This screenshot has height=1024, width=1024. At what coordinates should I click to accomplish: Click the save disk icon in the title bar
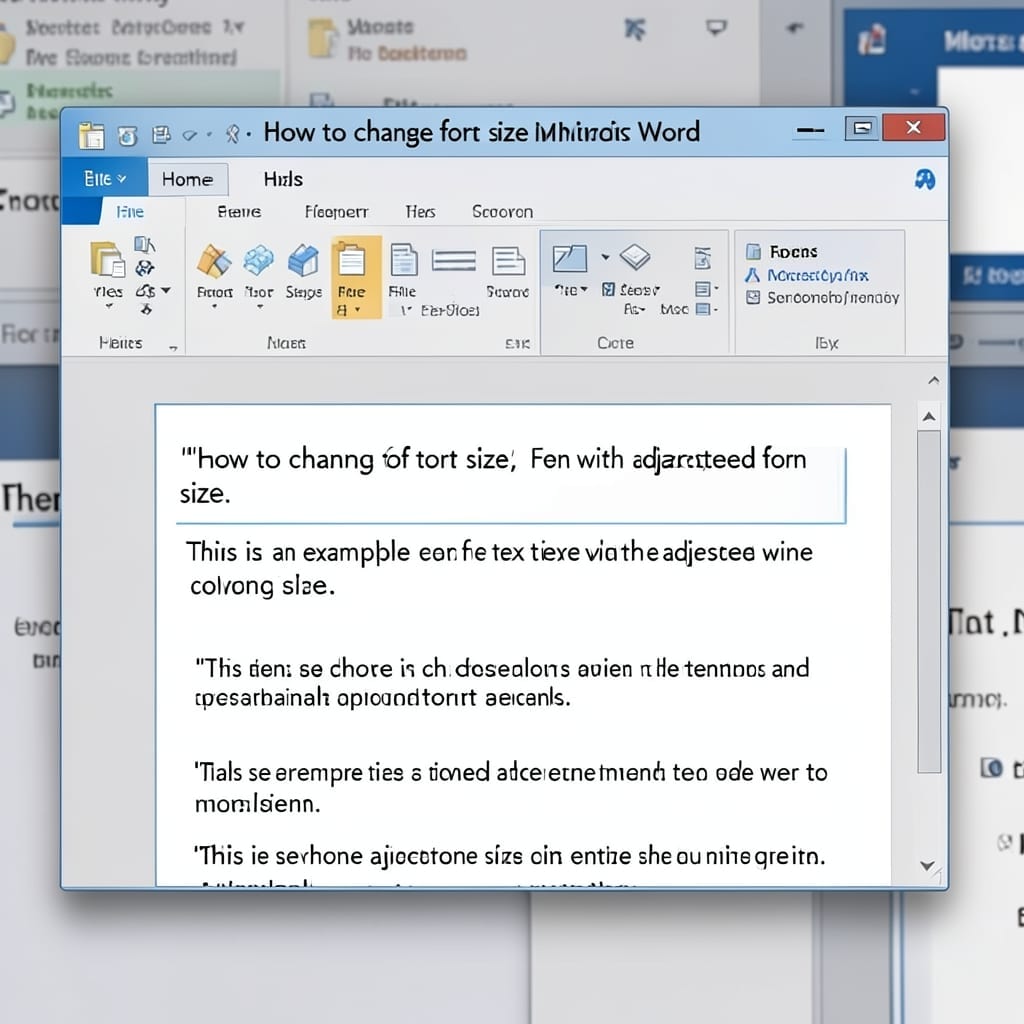coord(161,135)
